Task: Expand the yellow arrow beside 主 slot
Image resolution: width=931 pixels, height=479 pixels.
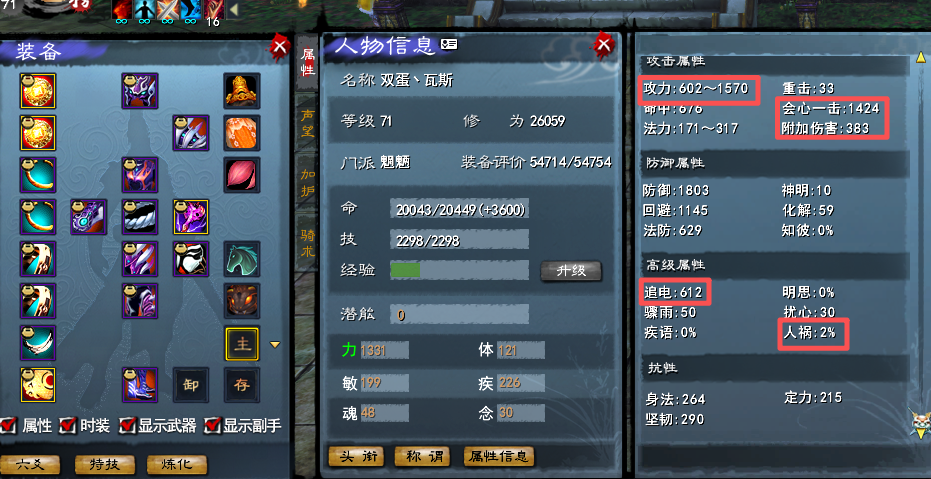Action: pyautogui.click(x=275, y=344)
